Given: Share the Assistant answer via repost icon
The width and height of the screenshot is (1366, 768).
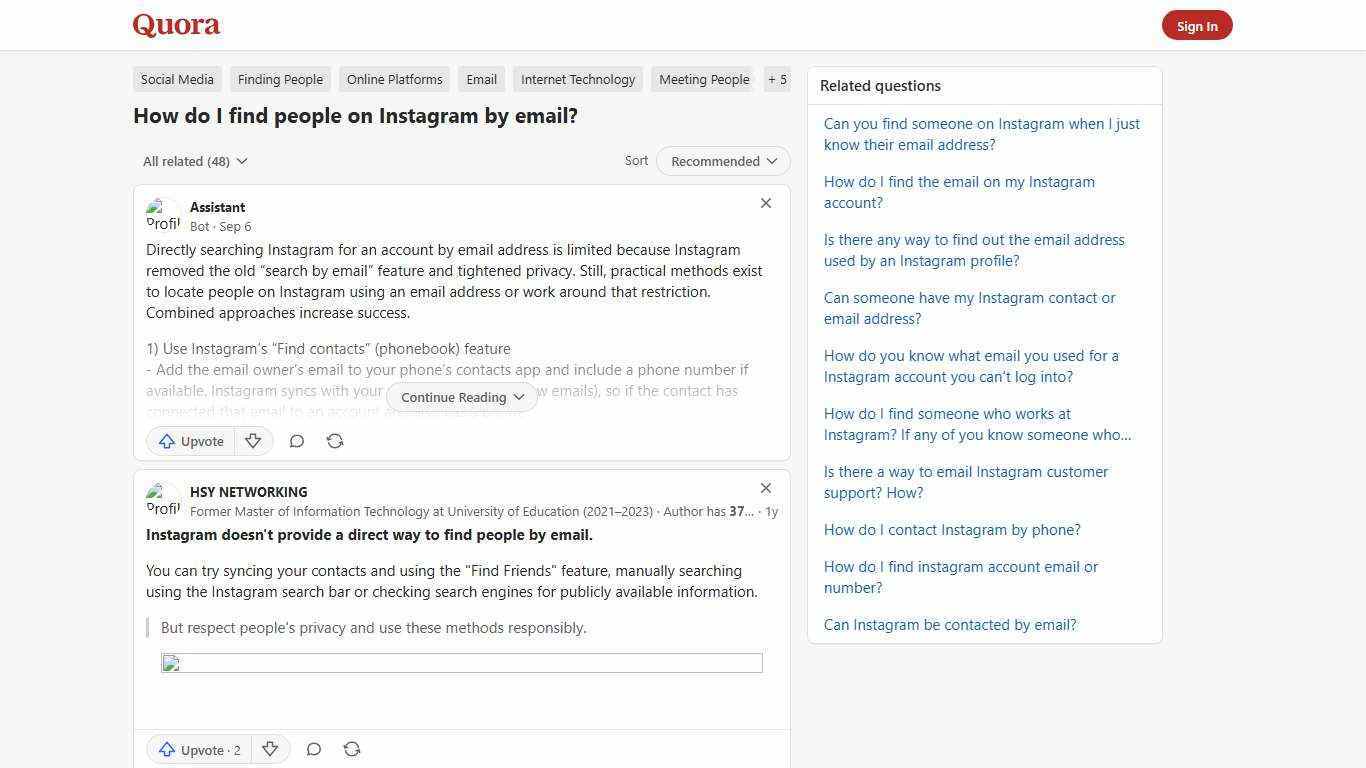Looking at the screenshot, I should 335,441.
